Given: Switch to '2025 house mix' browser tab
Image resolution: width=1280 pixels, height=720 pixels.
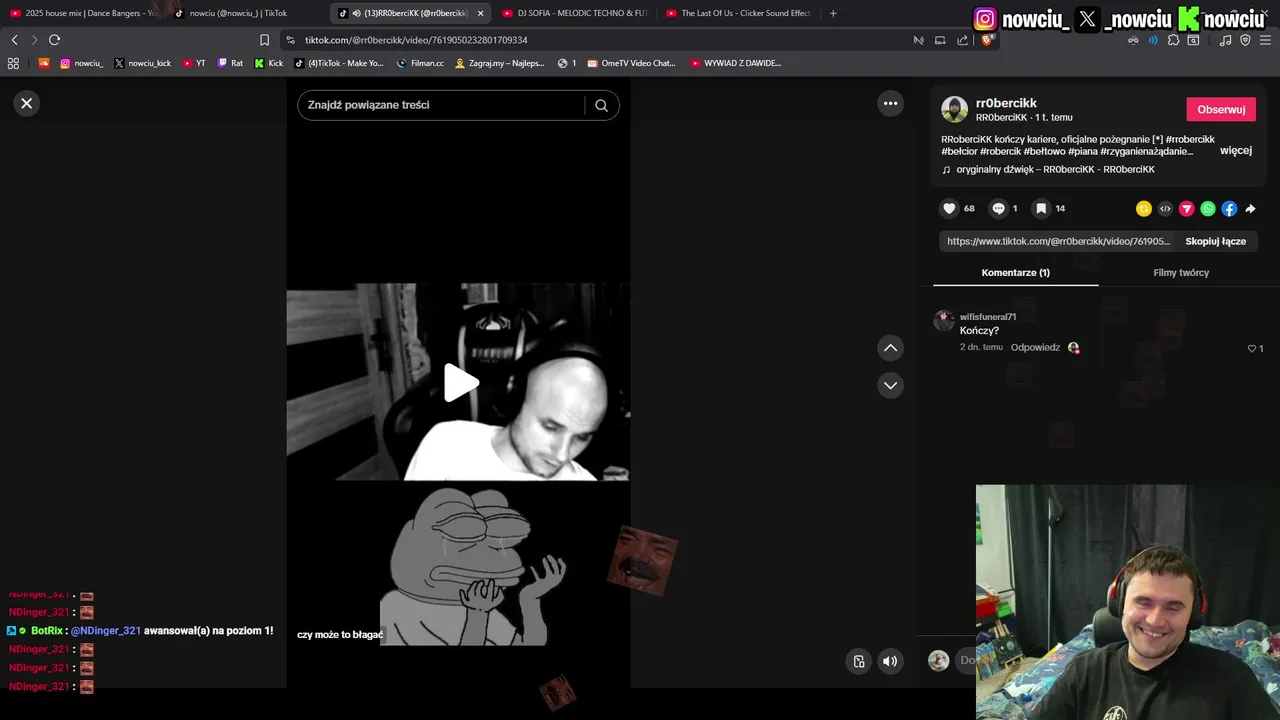Looking at the screenshot, I should pyautogui.click(x=85, y=13).
